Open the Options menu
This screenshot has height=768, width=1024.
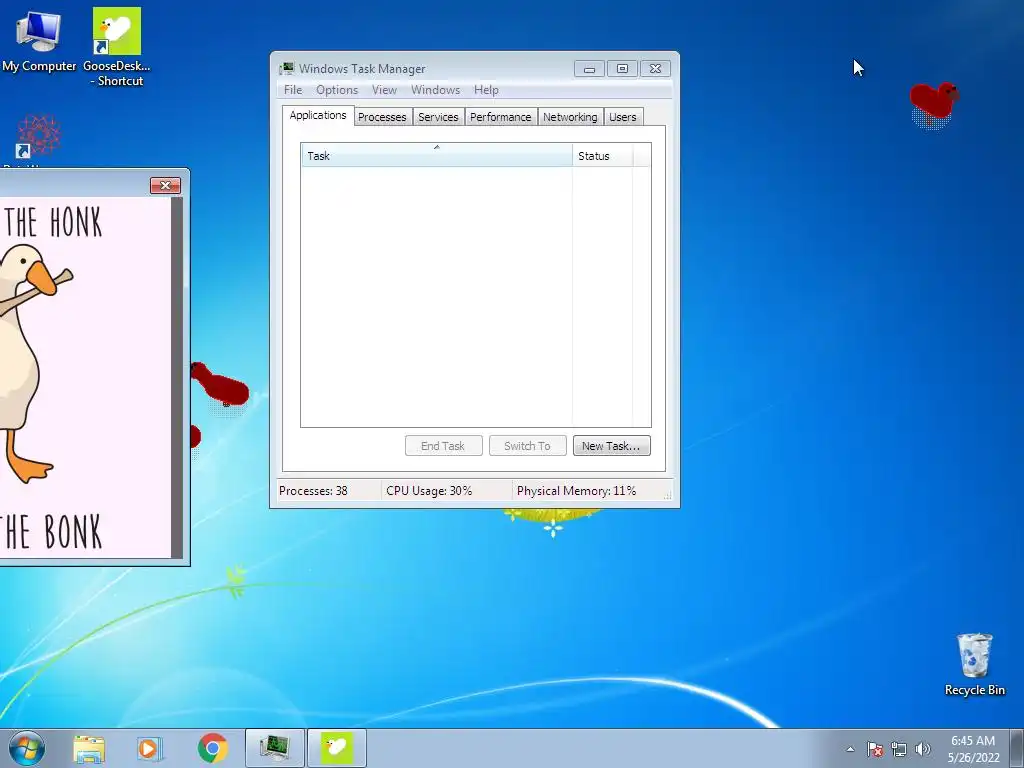(337, 90)
